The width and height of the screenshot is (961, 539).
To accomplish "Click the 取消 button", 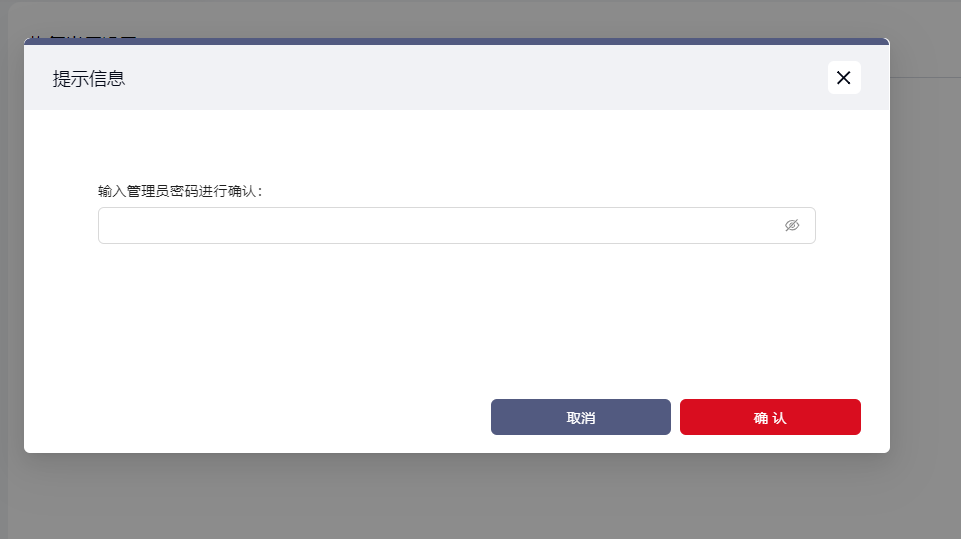I will (x=580, y=417).
